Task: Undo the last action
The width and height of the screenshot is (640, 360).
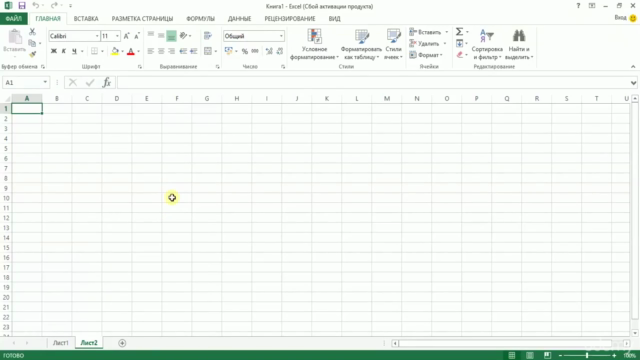Action: click(36, 6)
